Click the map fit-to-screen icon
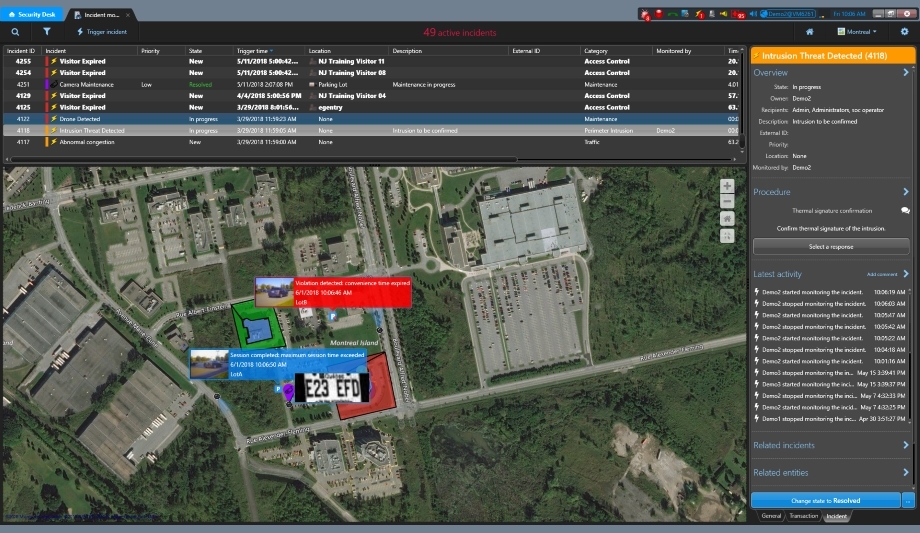Screen dimensions: 920x533 coord(727,236)
